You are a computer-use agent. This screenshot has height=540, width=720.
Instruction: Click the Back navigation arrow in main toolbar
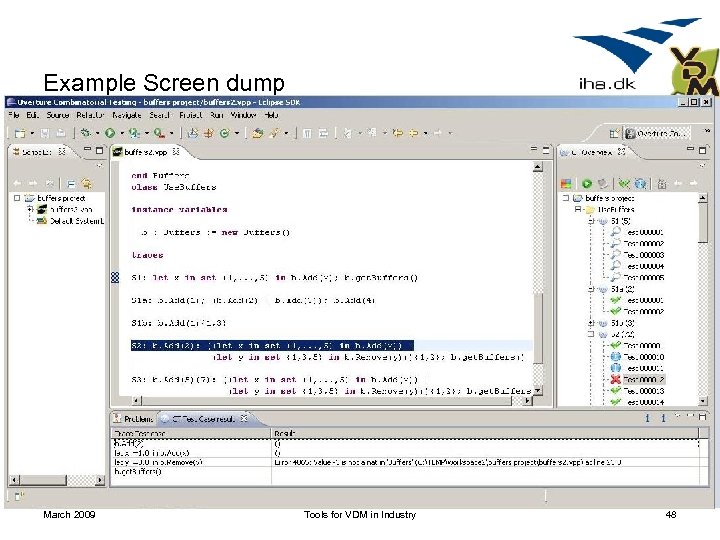click(x=413, y=133)
